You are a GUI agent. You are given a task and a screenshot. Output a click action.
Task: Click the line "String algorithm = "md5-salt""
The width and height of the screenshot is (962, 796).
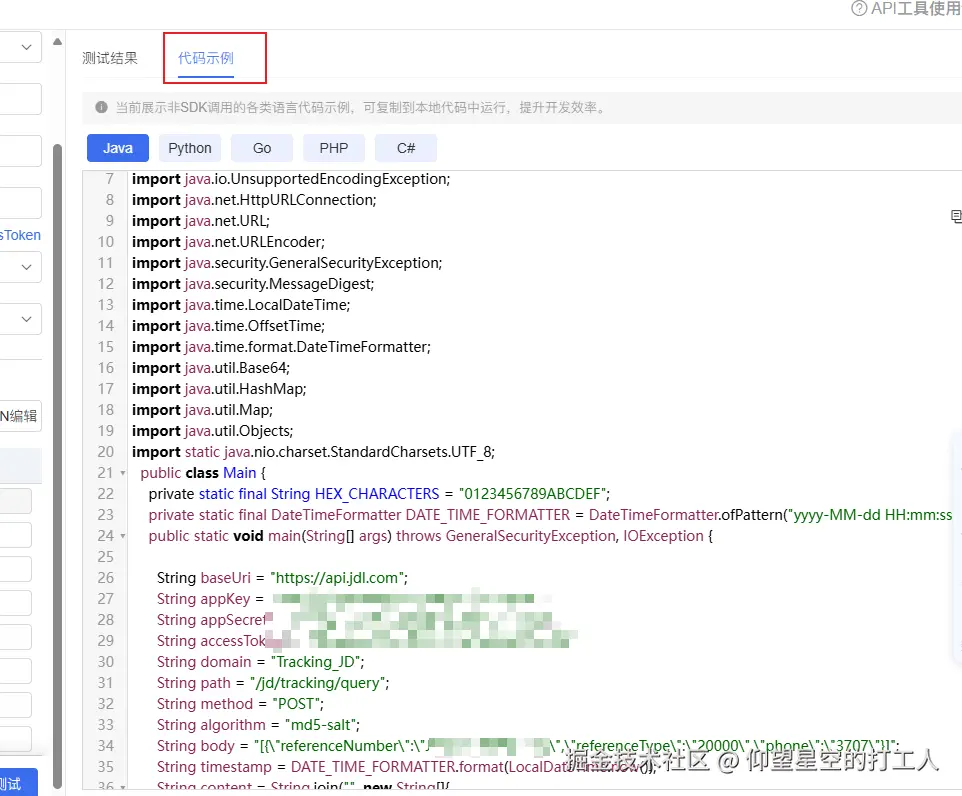click(258, 725)
